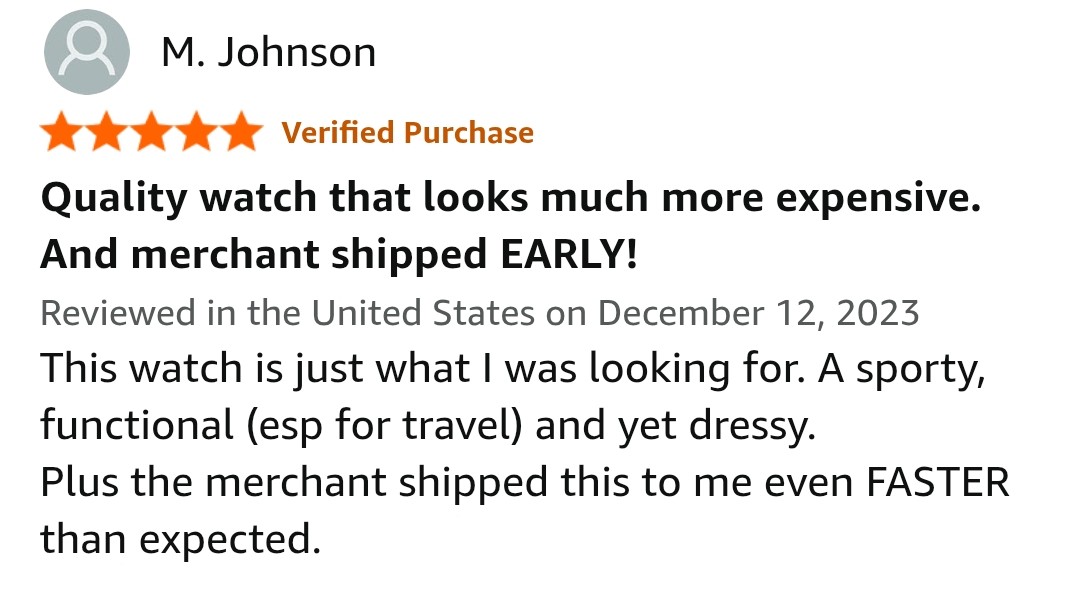Click the fifth orange rating star
The width and height of the screenshot is (1080, 589).
click(241, 131)
